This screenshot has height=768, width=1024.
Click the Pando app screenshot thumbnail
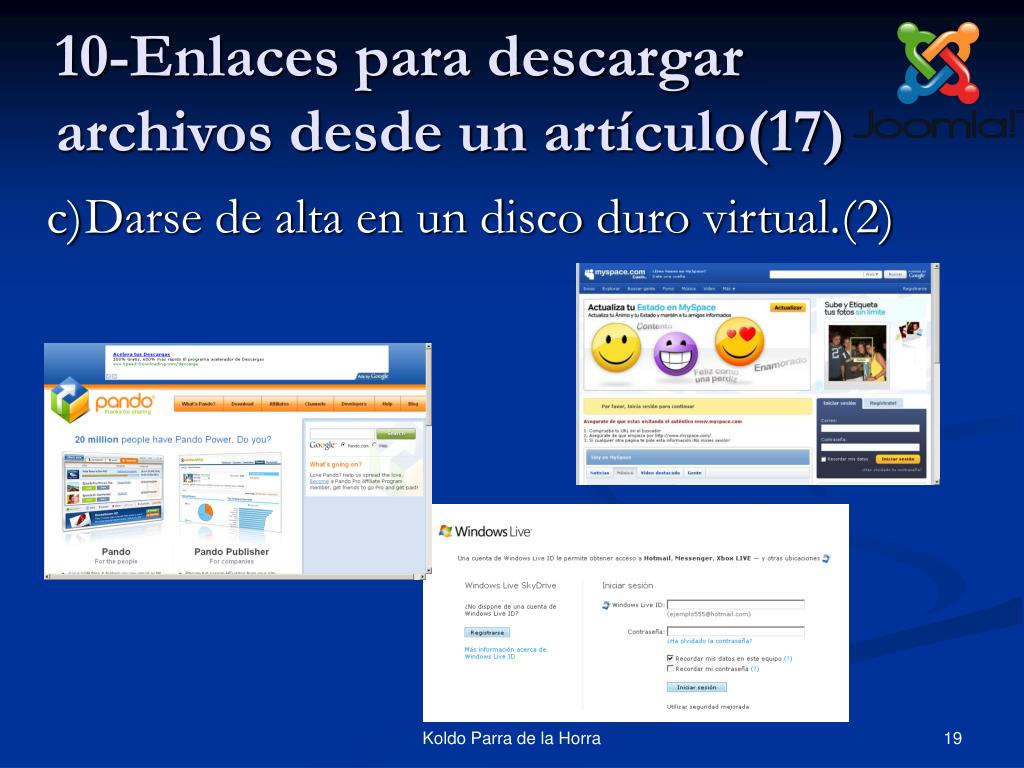click(112, 492)
